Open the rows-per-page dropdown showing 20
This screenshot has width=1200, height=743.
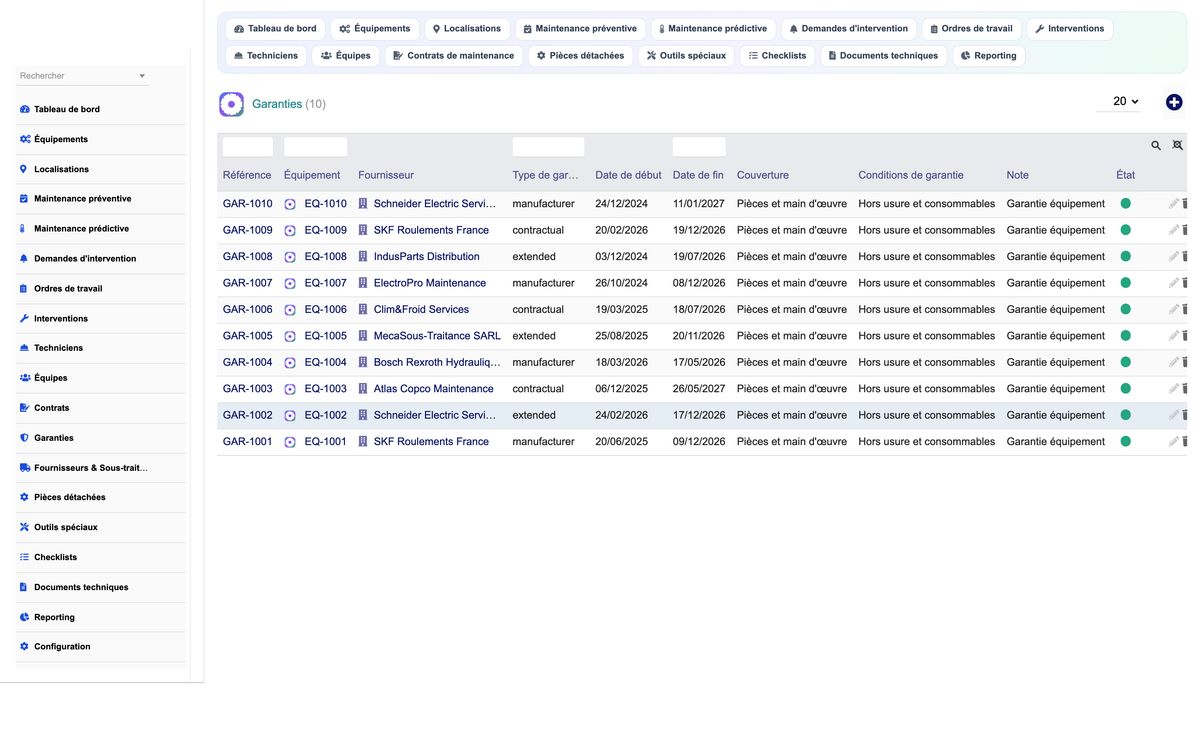(x=1118, y=101)
